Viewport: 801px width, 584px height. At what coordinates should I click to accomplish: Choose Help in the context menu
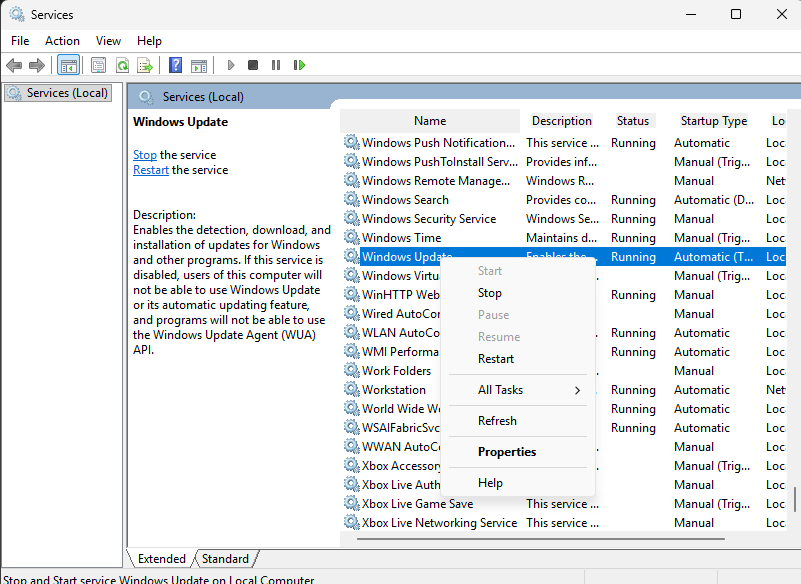pyautogui.click(x=518, y=483)
